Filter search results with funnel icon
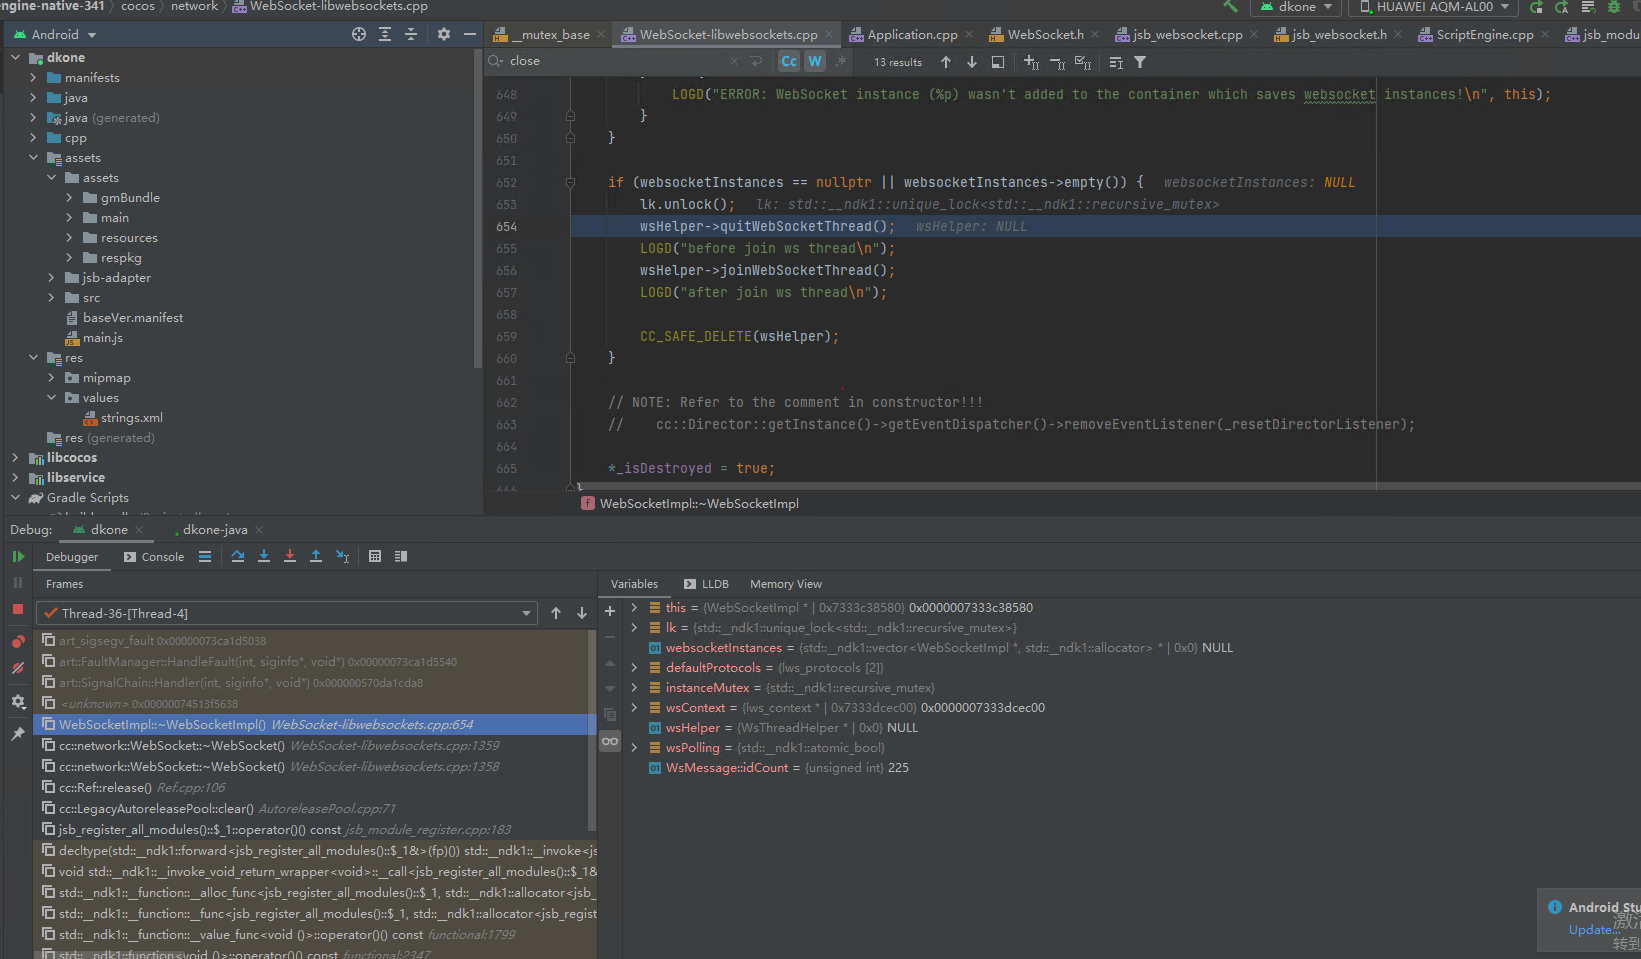 (x=1138, y=61)
